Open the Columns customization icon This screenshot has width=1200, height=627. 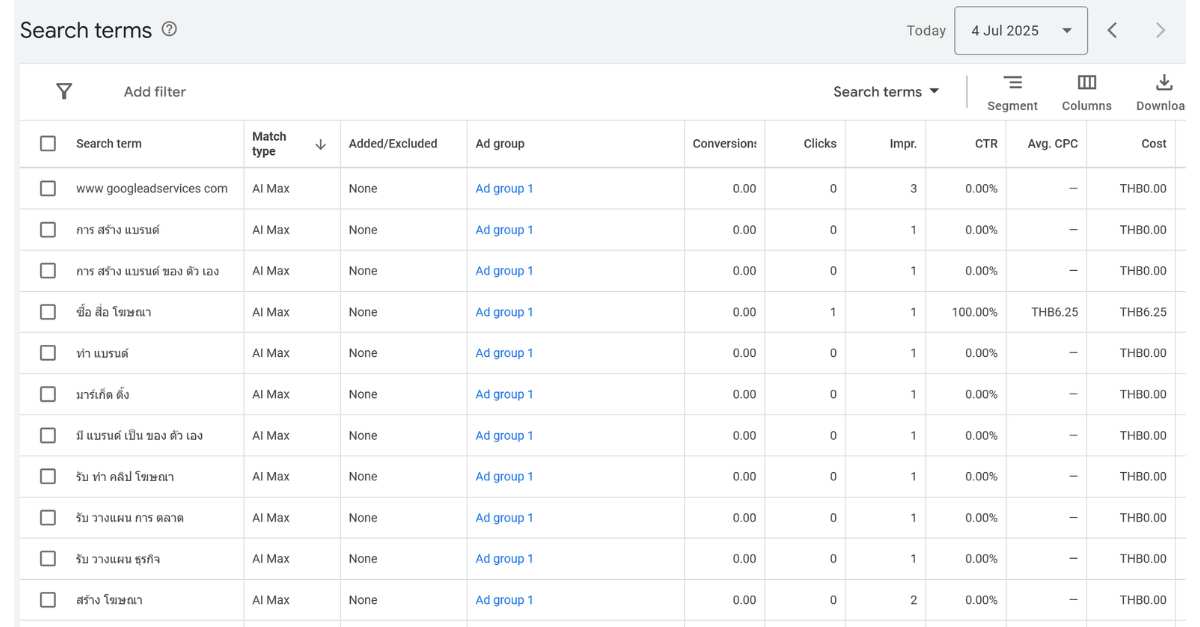point(1086,83)
